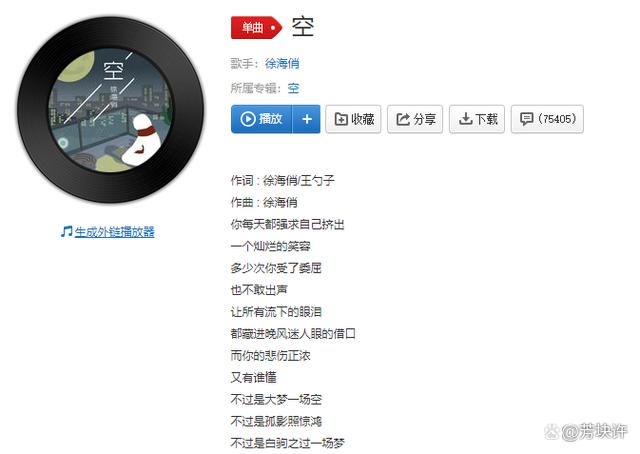640x454 pixels.
Task: Click the 下载 download icon
Action: (465, 119)
